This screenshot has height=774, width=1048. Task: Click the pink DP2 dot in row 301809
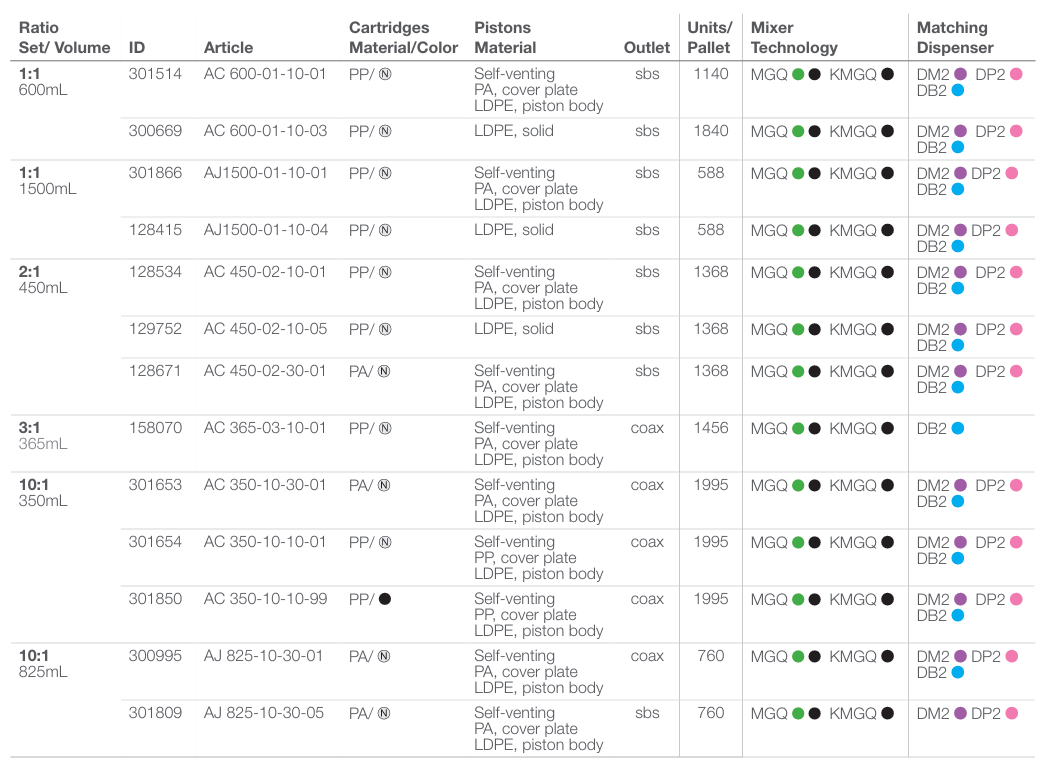coord(1012,713)
